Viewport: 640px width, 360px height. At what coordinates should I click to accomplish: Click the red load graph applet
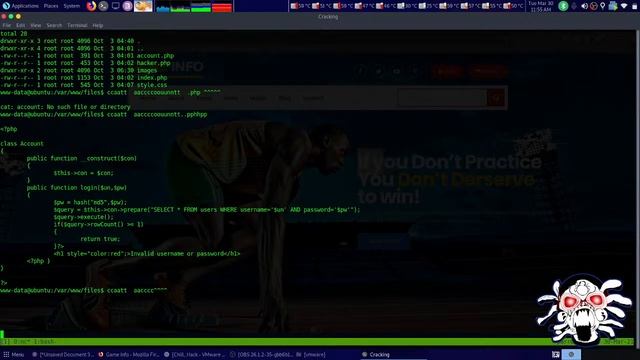coord(222,6)
